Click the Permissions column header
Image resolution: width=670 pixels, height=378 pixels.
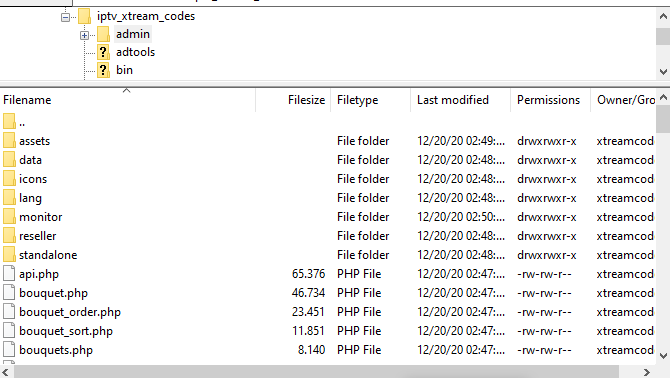point(550,100)
